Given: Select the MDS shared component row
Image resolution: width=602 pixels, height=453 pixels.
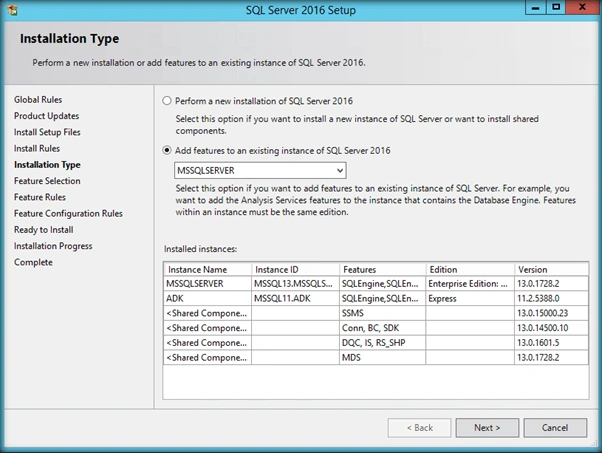Looking at the screenshot, I should 376,357.
